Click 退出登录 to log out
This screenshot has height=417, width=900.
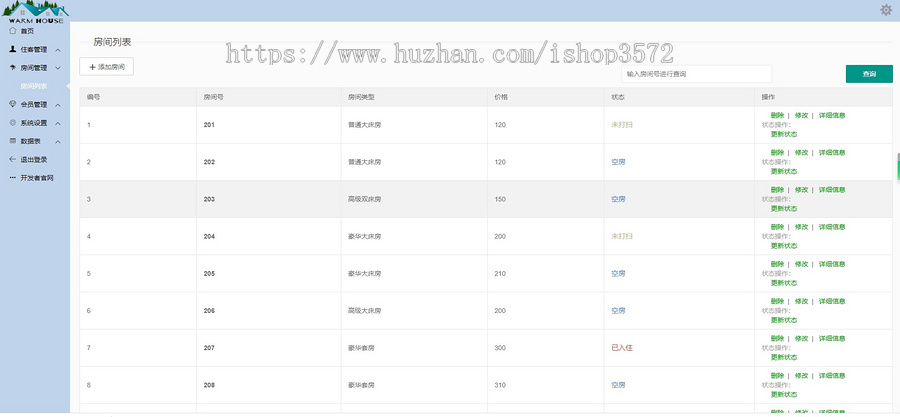click(34, 159)
